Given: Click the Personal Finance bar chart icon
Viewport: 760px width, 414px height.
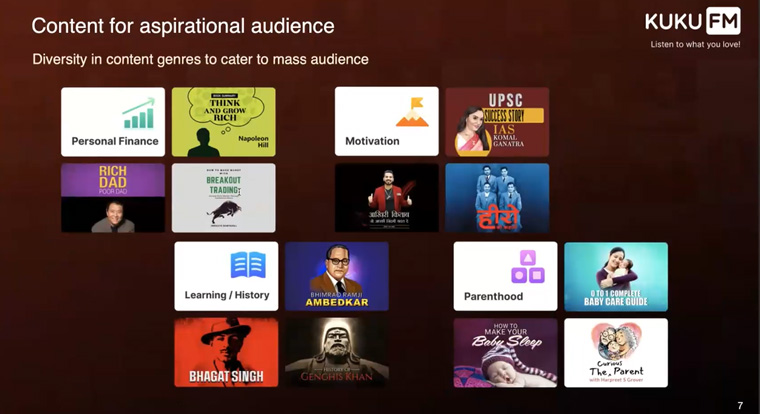Looking at the screenshot, I should 139,113.
